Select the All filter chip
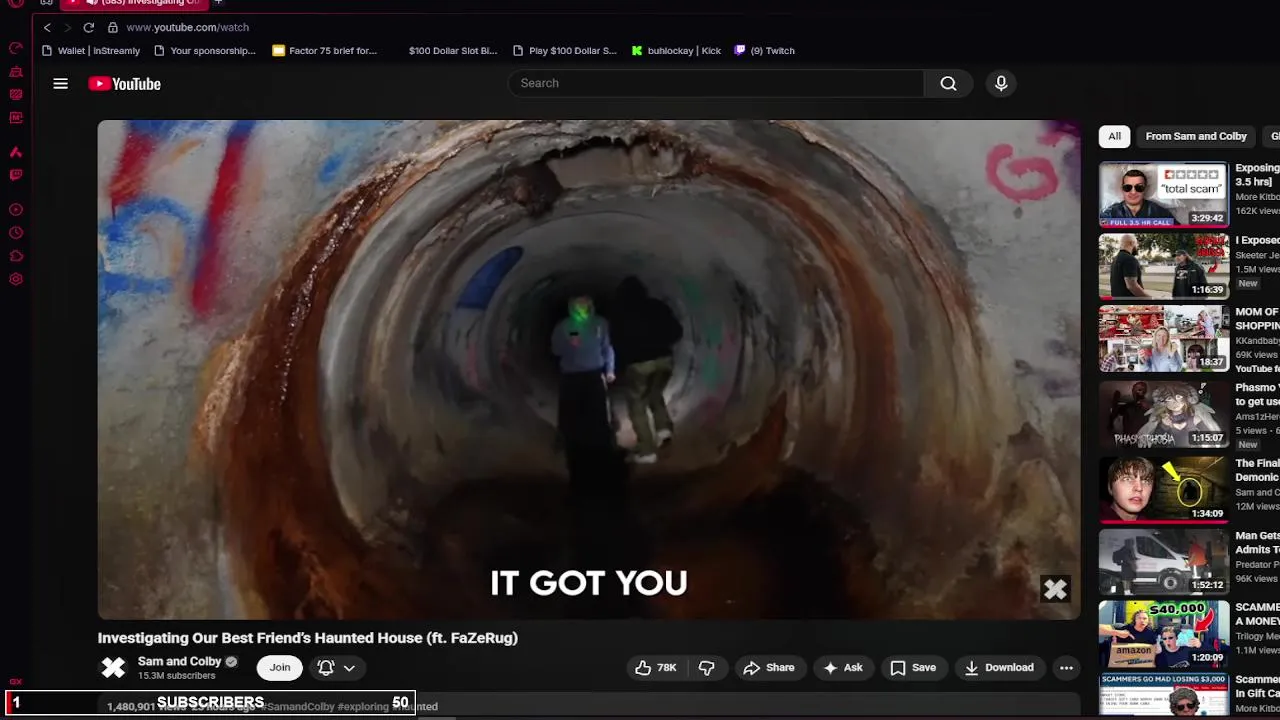 1114,136
